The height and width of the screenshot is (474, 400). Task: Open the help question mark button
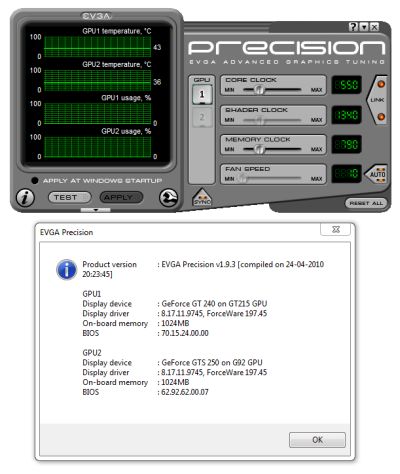pos(353,27)
